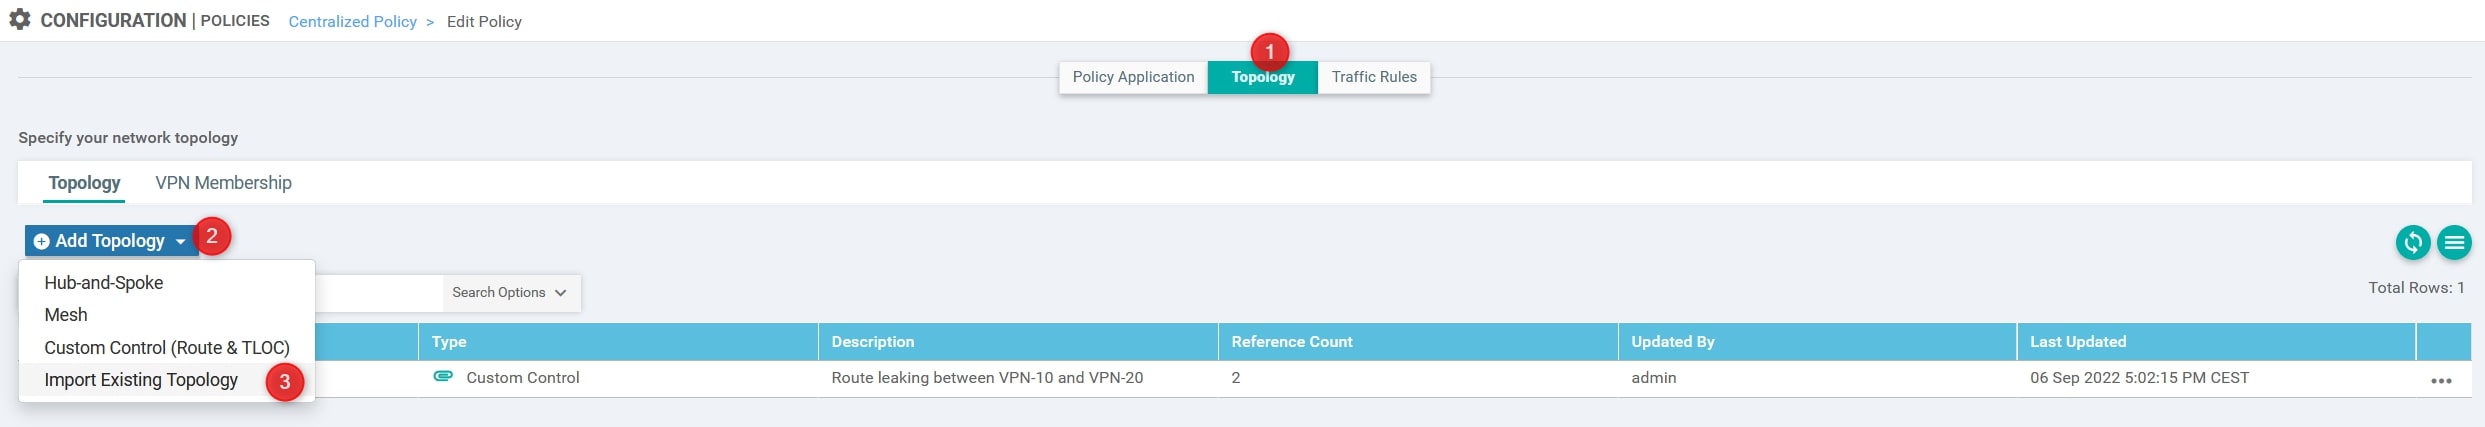Click in the search input field
Image resolution: width=2485 pixels, height=427 pixels.
(x=378, y=293)
